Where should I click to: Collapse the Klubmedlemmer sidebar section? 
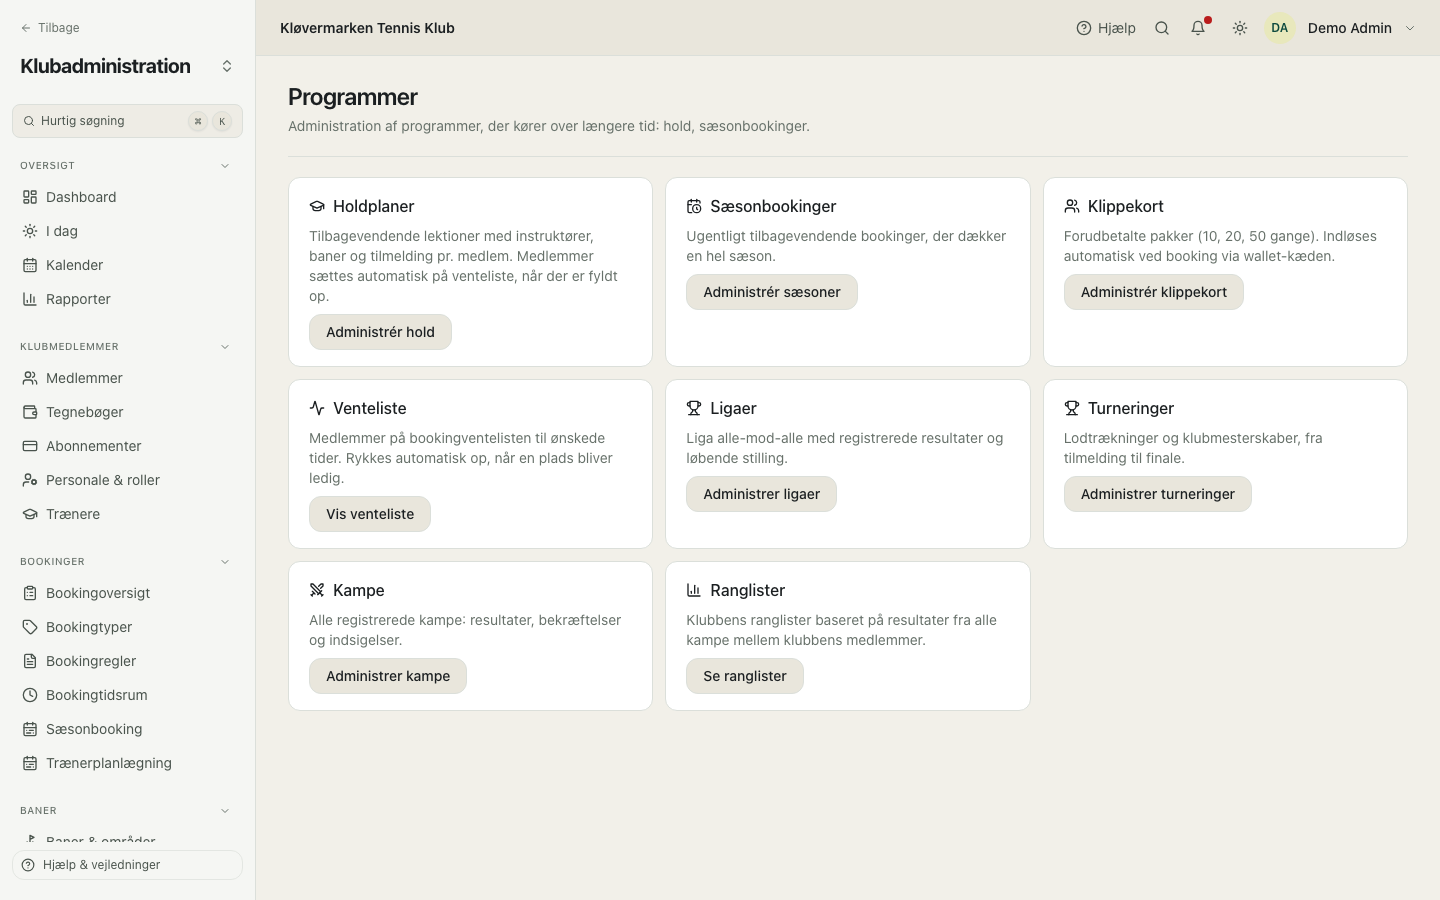[225, 347]
